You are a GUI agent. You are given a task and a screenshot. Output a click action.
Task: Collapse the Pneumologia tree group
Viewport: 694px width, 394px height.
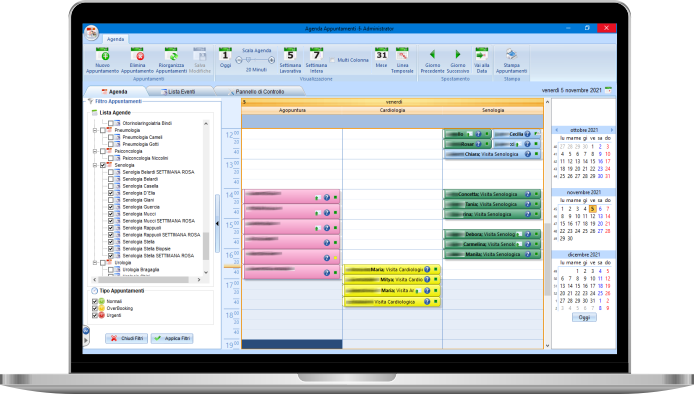click(x=95, y=131)
